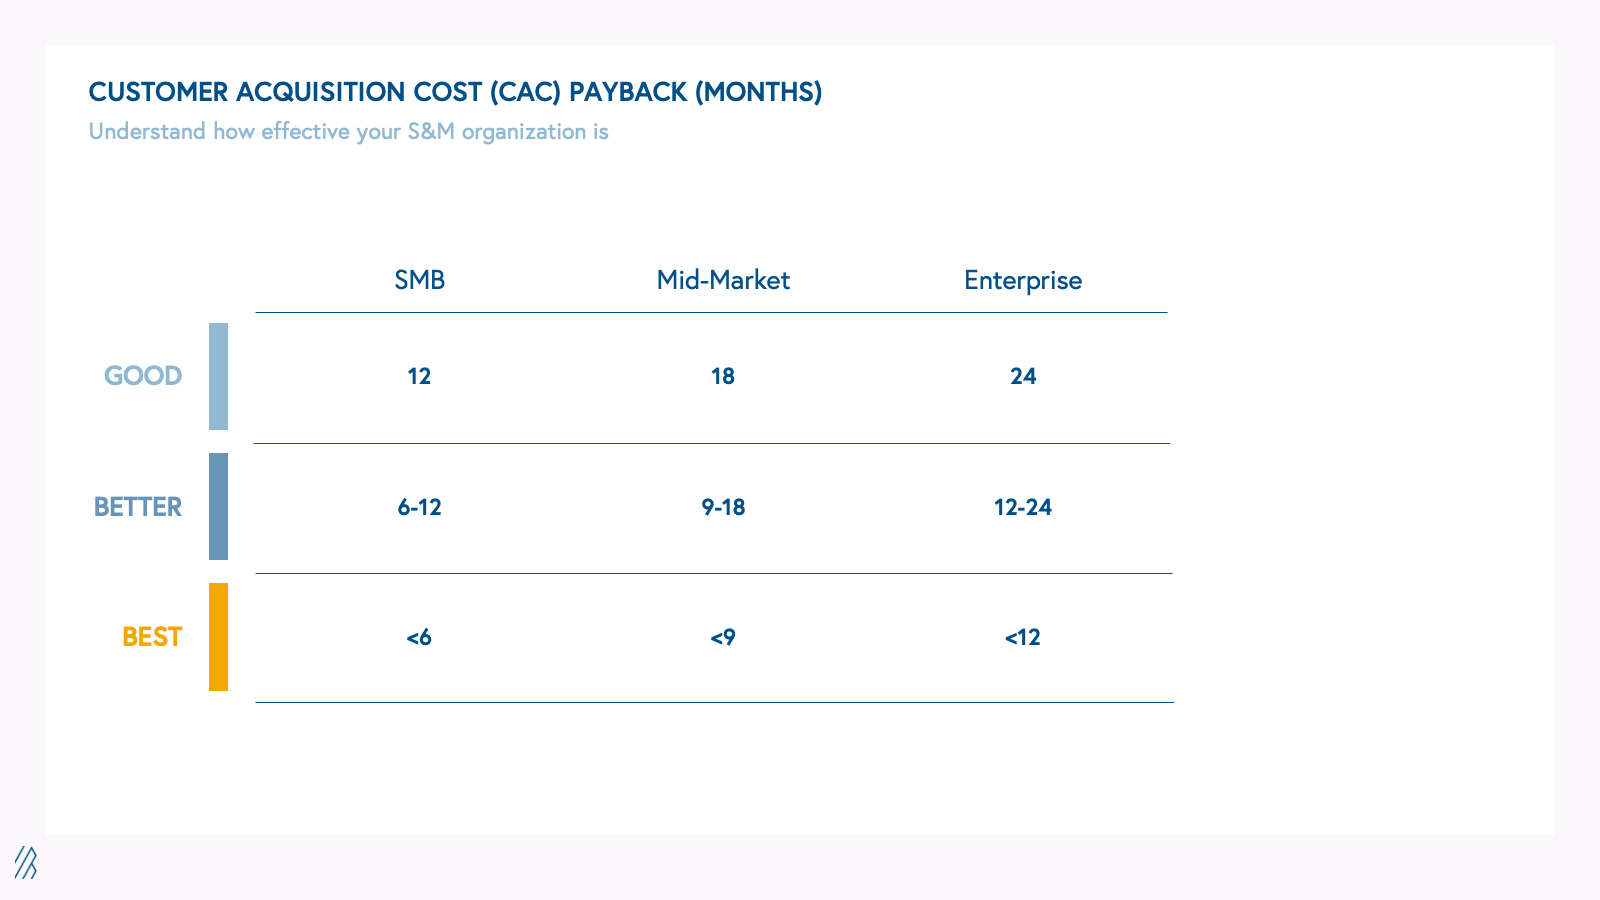Click the striped logo icon in the bottom corner

(25, 862)
